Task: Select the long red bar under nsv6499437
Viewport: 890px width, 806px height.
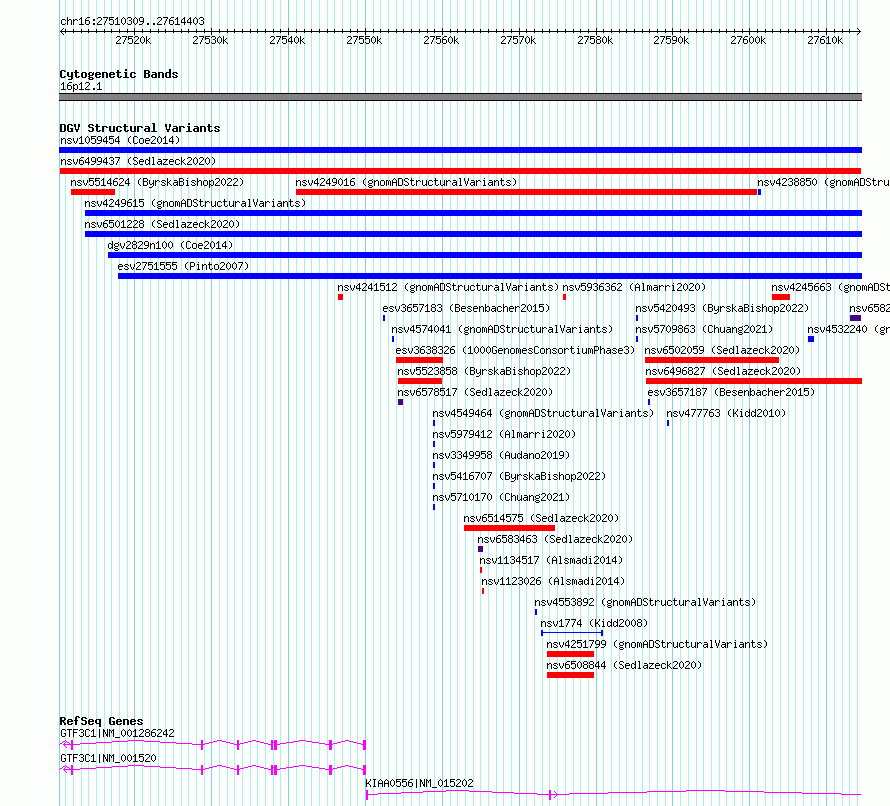Action: point(460,171)
